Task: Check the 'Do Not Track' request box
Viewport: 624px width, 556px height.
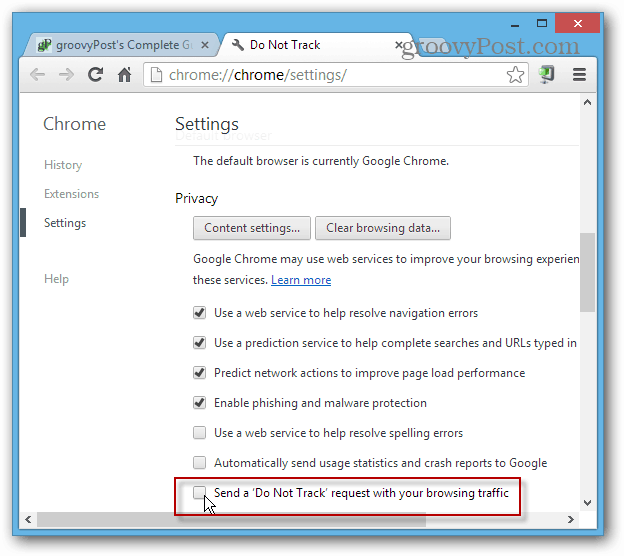Action: click(x=199, y=492)
